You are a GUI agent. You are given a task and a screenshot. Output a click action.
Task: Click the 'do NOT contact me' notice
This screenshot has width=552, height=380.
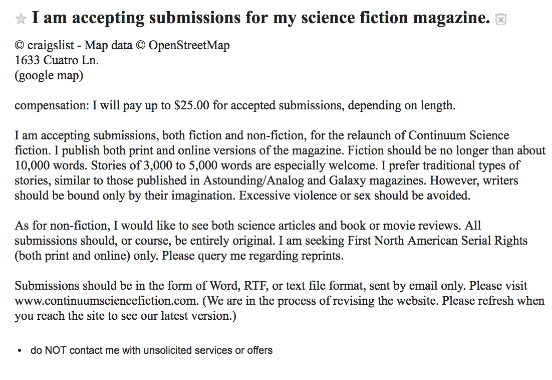pyautogui.click(x=151, y=350)
